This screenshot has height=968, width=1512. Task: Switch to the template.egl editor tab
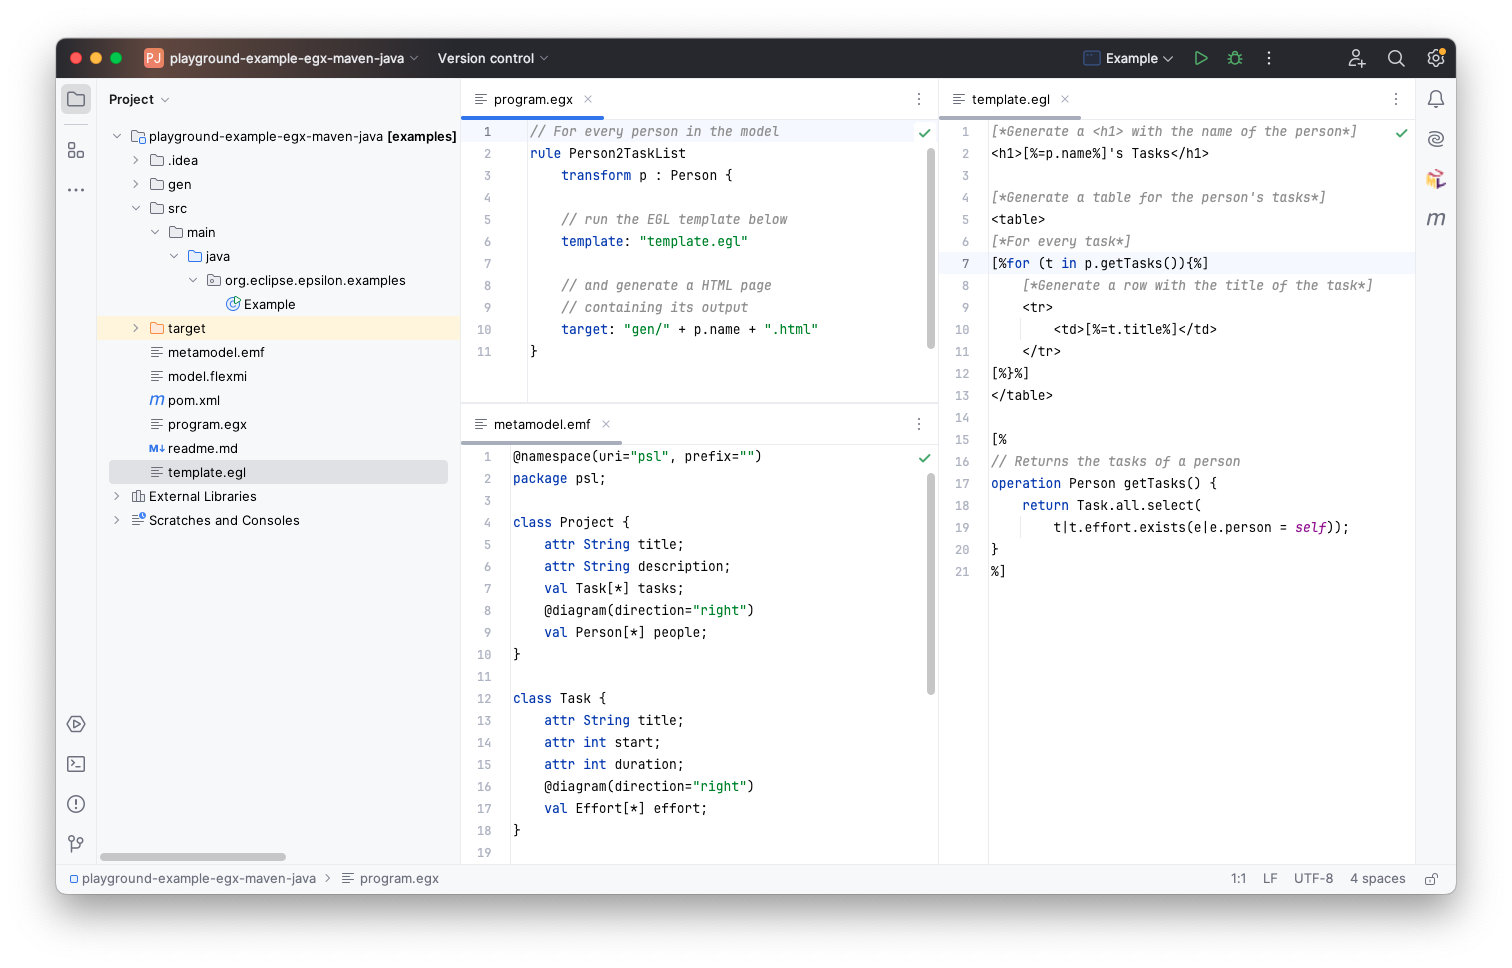[x=1010, y=99]
